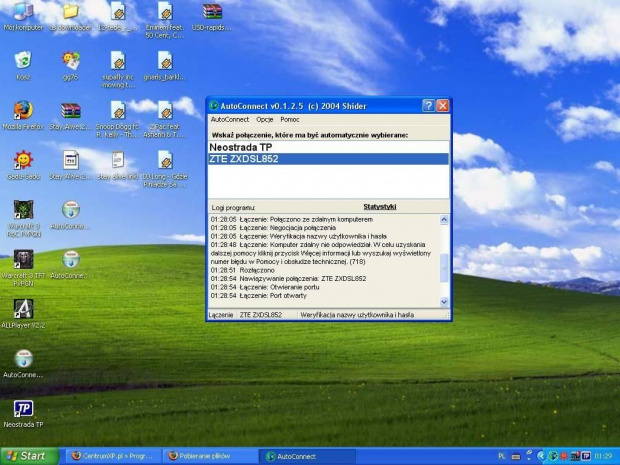
Task: Open the us downloader folder
Action: coord(71,13)
